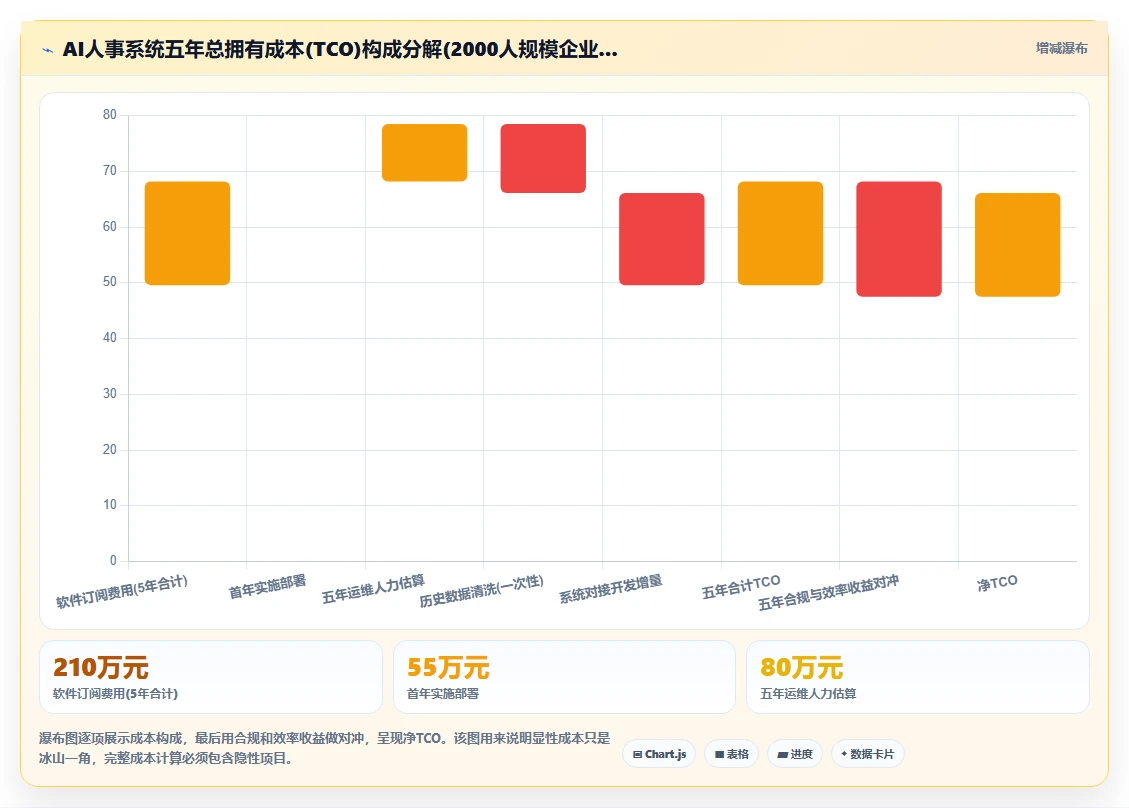Click the orange 五年运维人力估算 bar
1129x808 pixels.
tap(424, 153)
